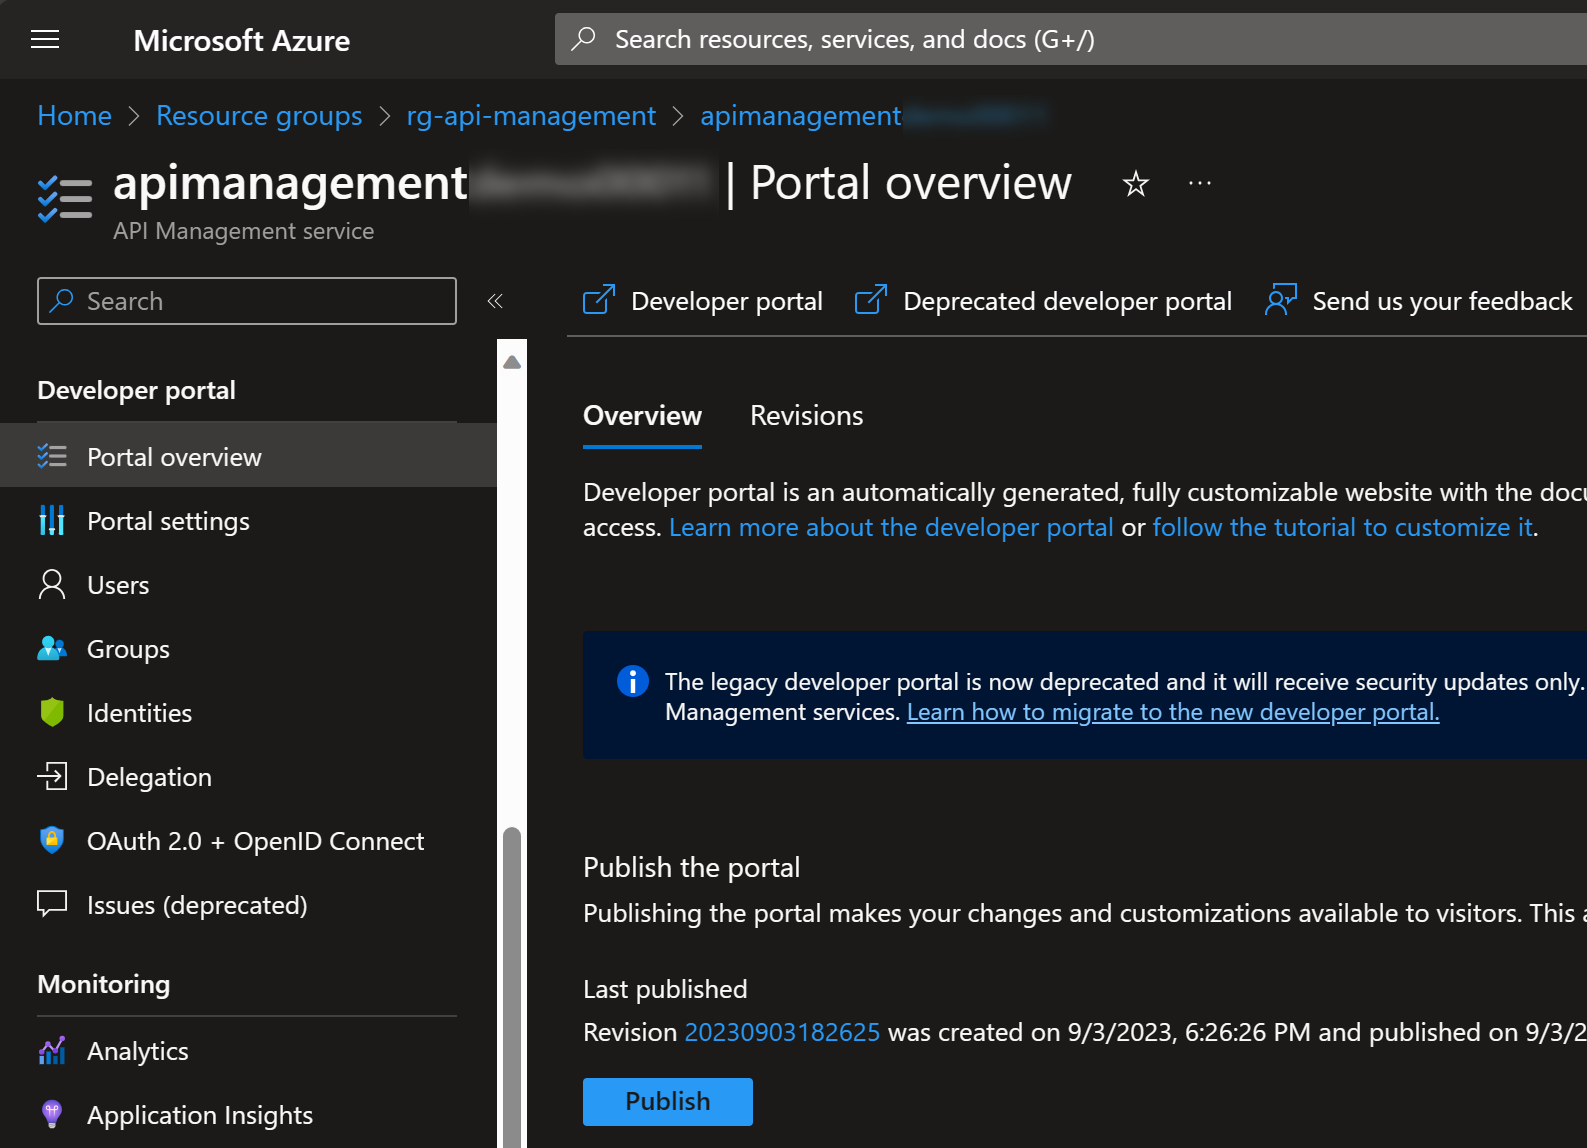Open revision 20230903182625 link
This screenshot has width=1587, height=1148.
[x=782, y=1032]
